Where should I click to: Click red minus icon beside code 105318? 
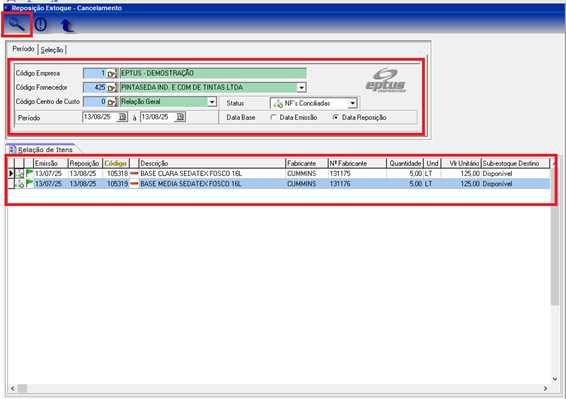(134, 174)
